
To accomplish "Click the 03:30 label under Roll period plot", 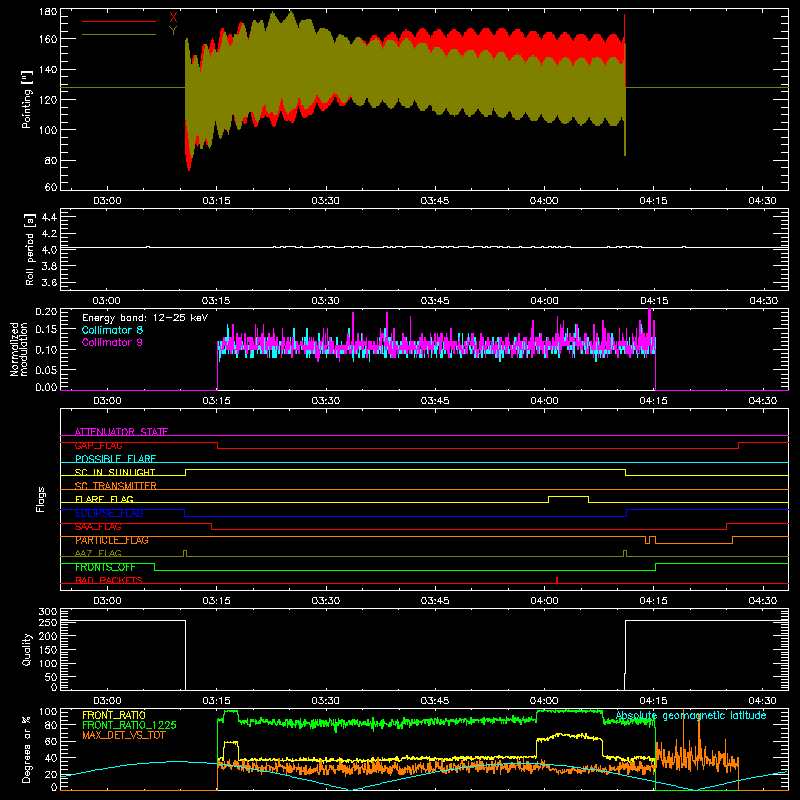I will tap(326, 301).
